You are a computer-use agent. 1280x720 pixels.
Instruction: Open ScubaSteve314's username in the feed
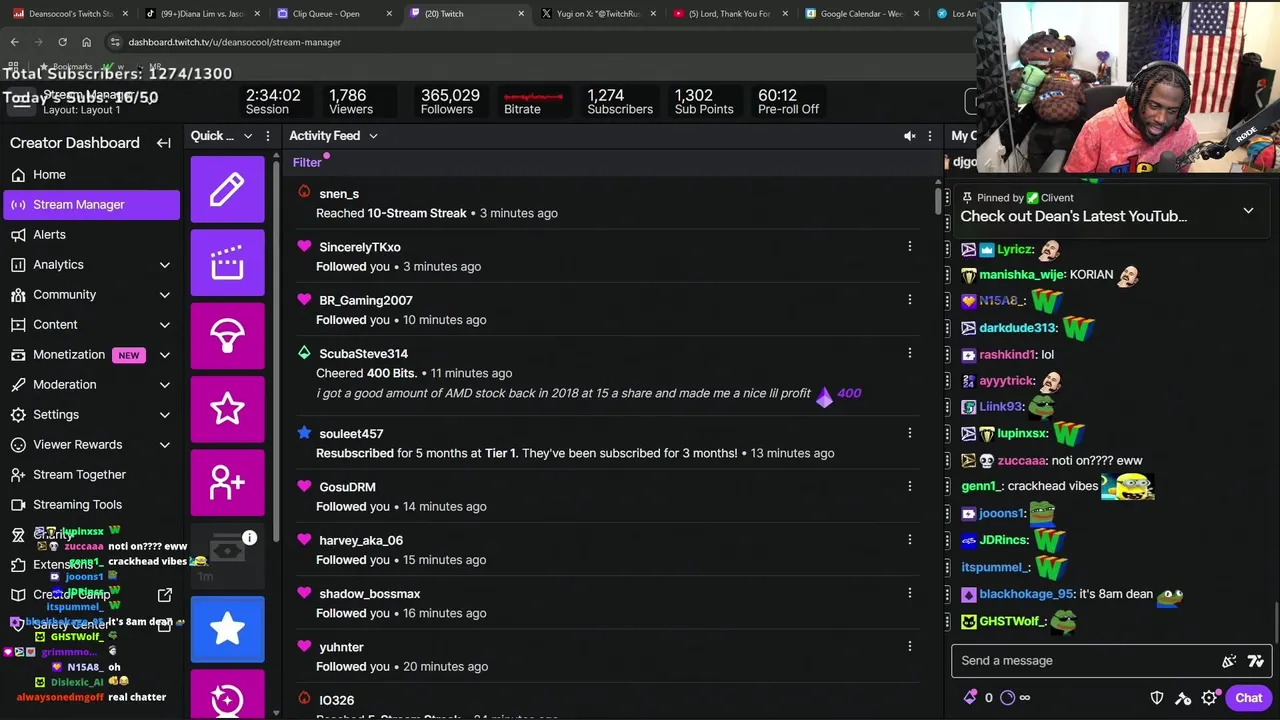click(x=363, y=354)
